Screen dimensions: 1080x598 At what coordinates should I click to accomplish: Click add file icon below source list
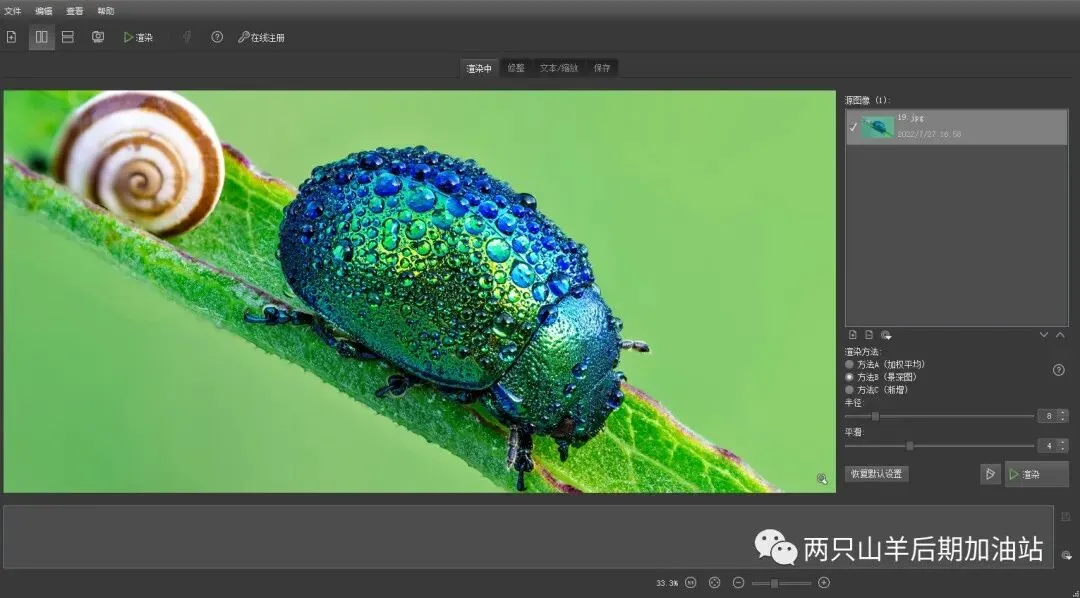pyautogui.click(x=853, y=335)
